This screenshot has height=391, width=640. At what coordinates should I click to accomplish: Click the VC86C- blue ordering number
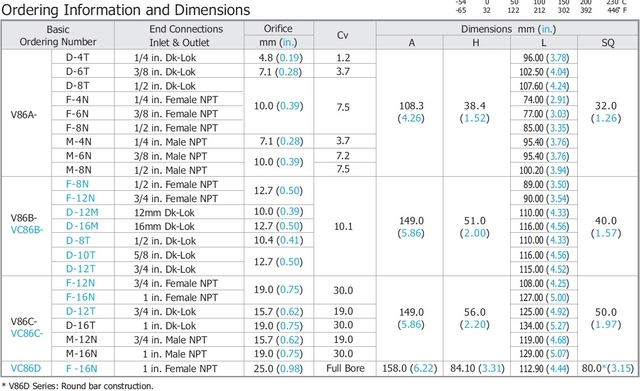[x=27, y=333]
